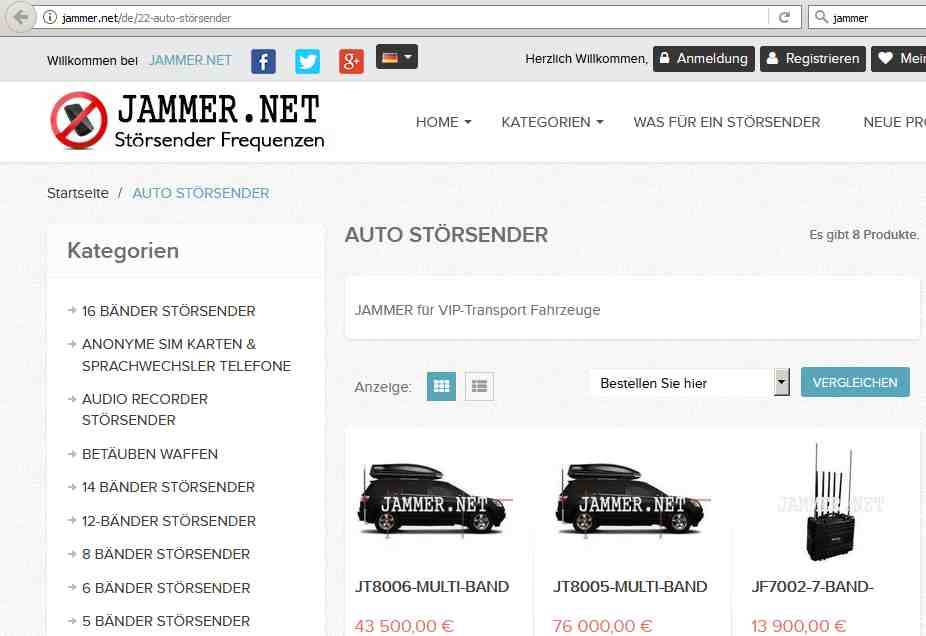Image resolution: width=926 pixels, height=636 pixels.
Task: Open WAS FÜR EIN STÖRSENDER menu item
Action: coord(726,122)
